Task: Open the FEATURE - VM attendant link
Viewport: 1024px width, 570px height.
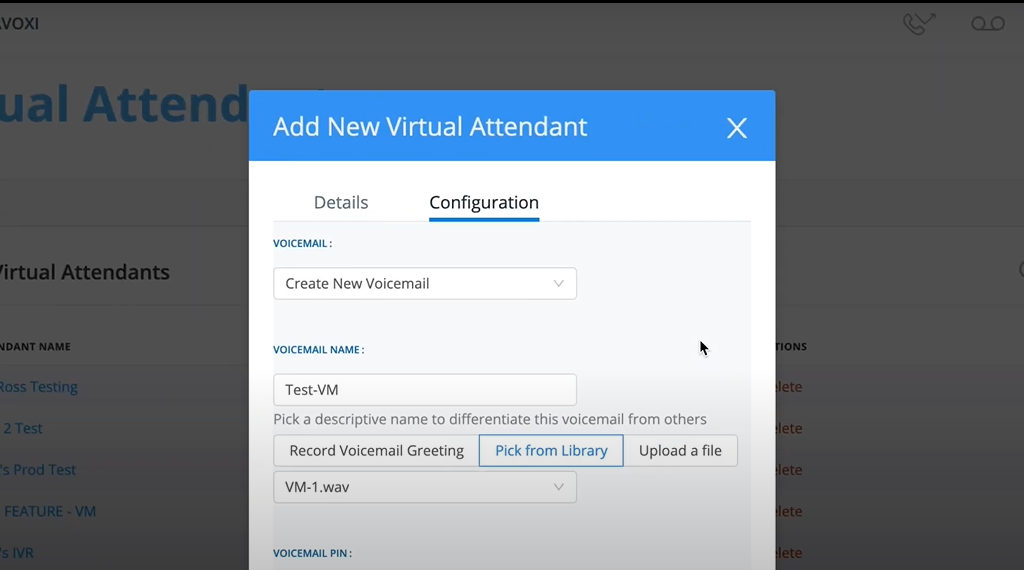Action: (49, 511)
